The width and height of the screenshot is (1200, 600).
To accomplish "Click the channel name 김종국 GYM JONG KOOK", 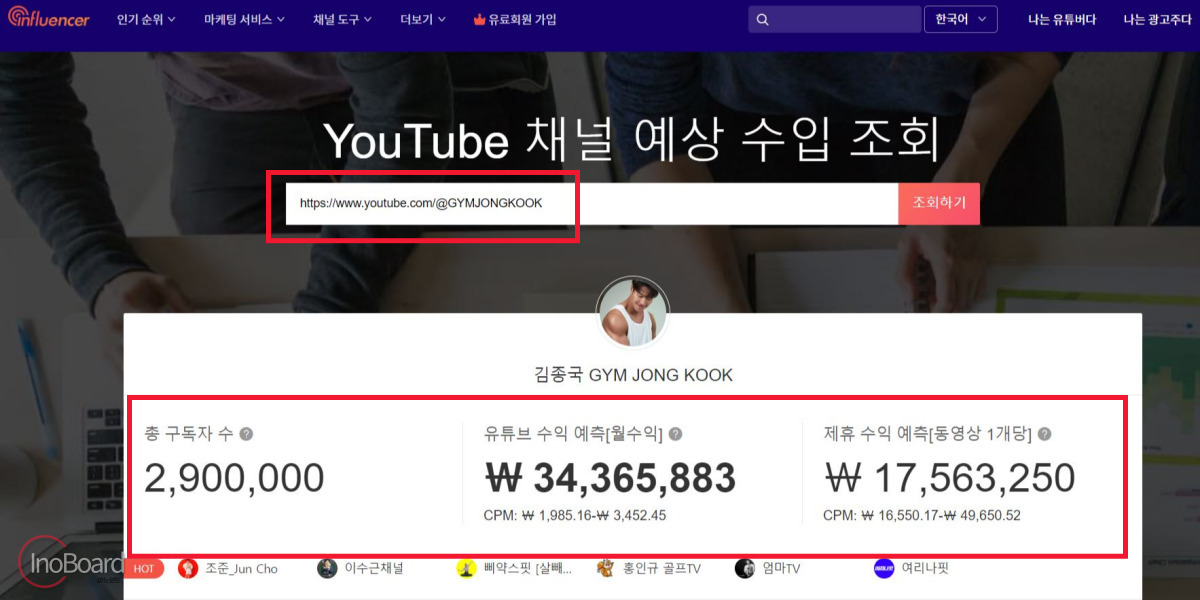I will pyautogui.click(x=634, y=375).
